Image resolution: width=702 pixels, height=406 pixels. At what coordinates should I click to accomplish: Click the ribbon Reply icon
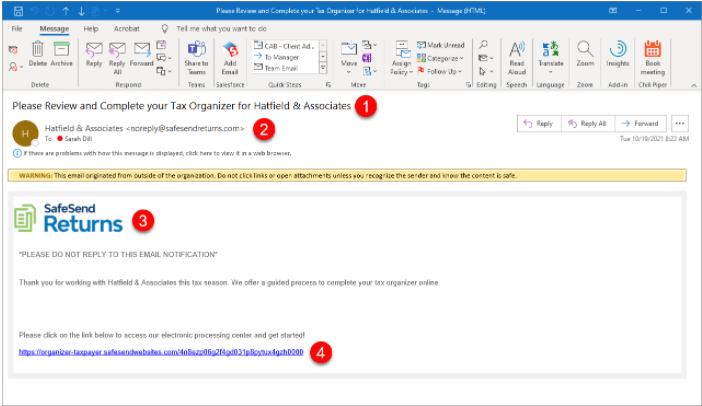point(94,55)
